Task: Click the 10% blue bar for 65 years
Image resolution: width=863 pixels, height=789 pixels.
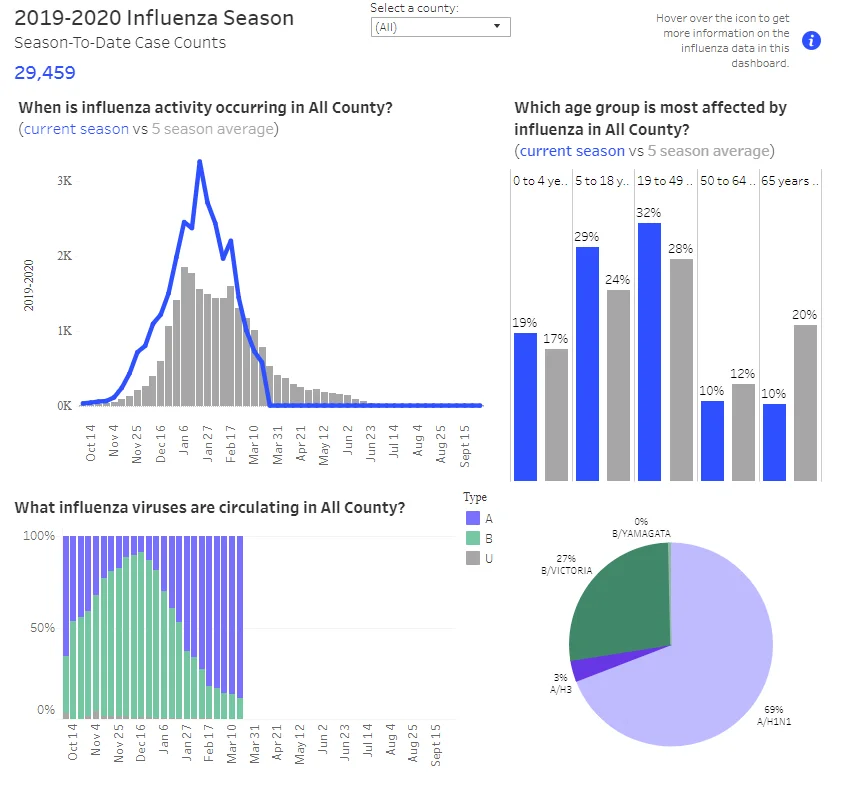Action: coord(774,442)
